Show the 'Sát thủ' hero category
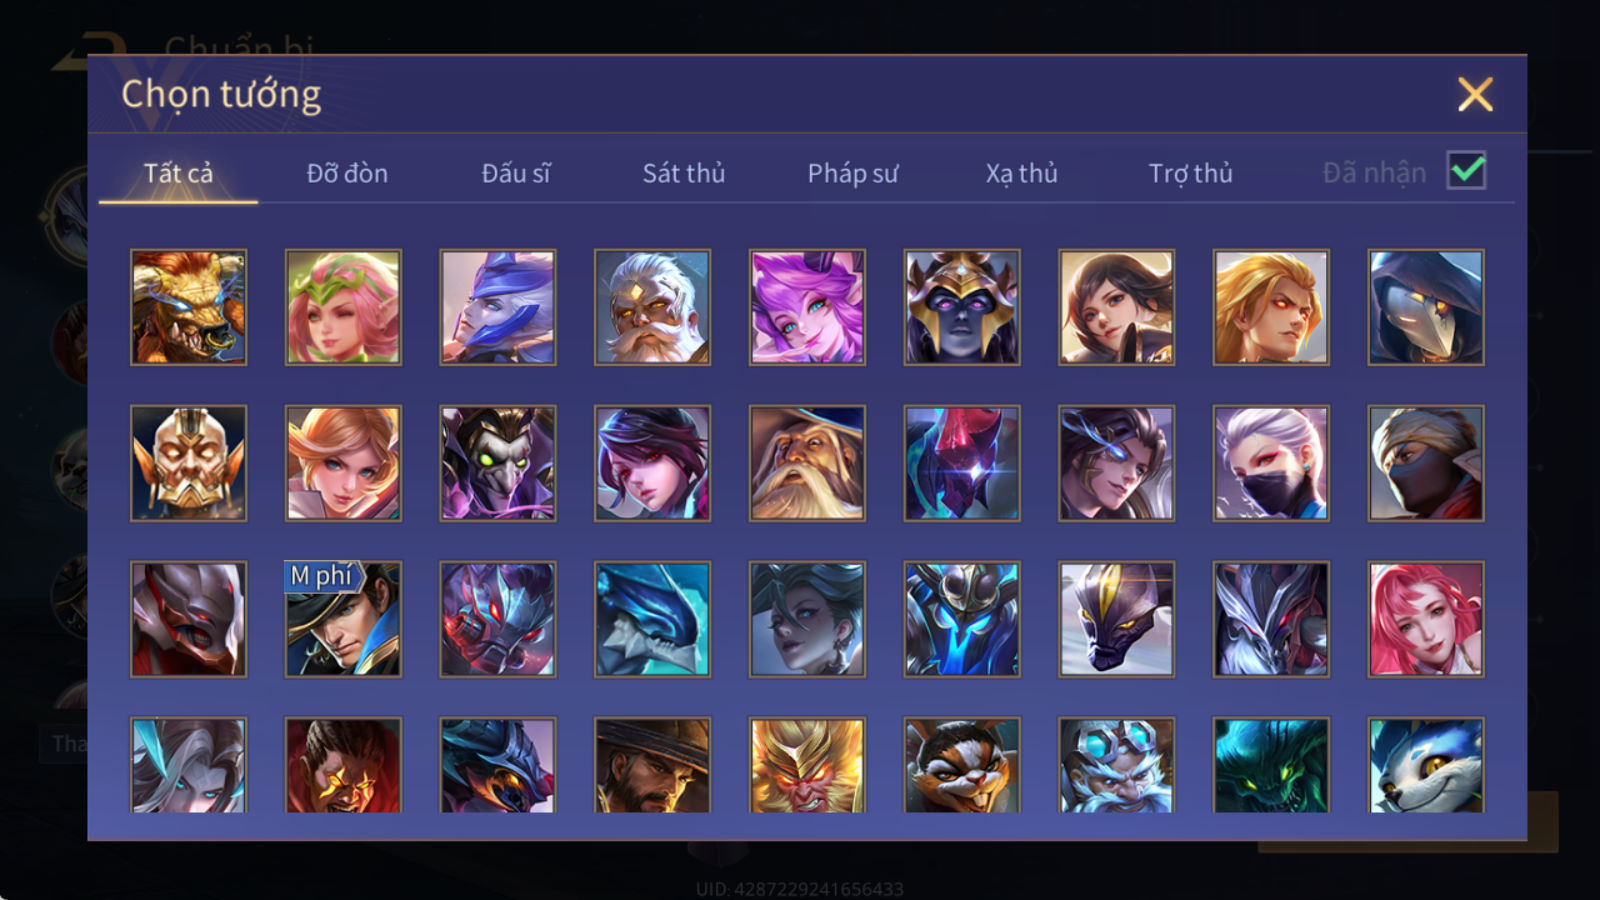Image resolution: width=1600 pixels, height=900 pixels. (x=684, y=173)
